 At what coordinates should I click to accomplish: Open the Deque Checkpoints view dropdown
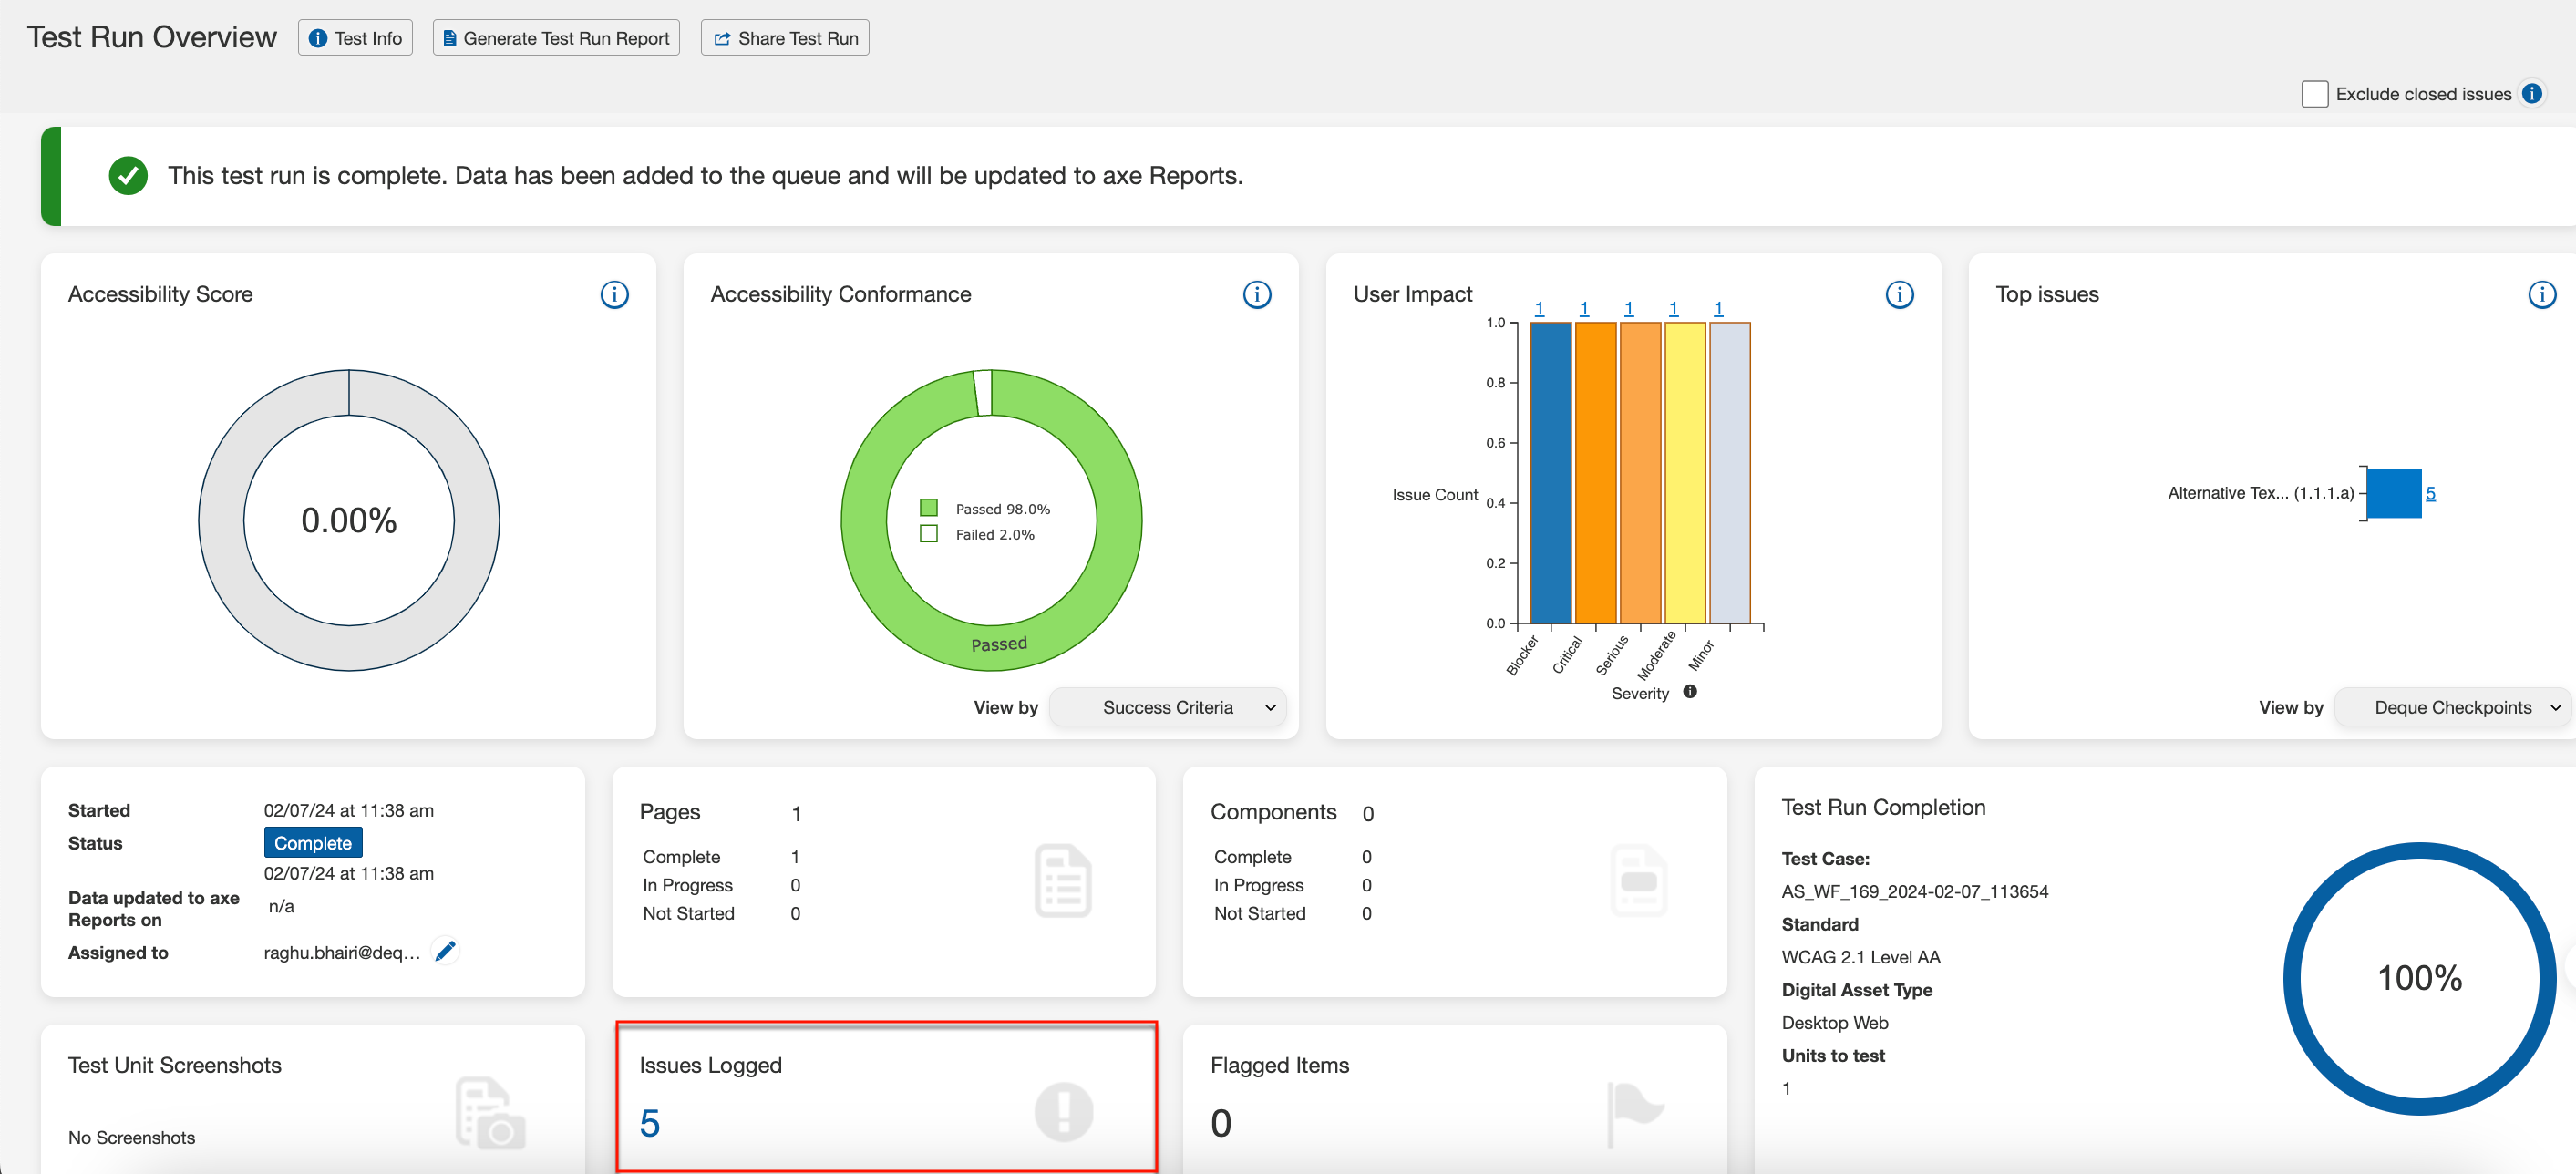click(x=2452, y=707)
